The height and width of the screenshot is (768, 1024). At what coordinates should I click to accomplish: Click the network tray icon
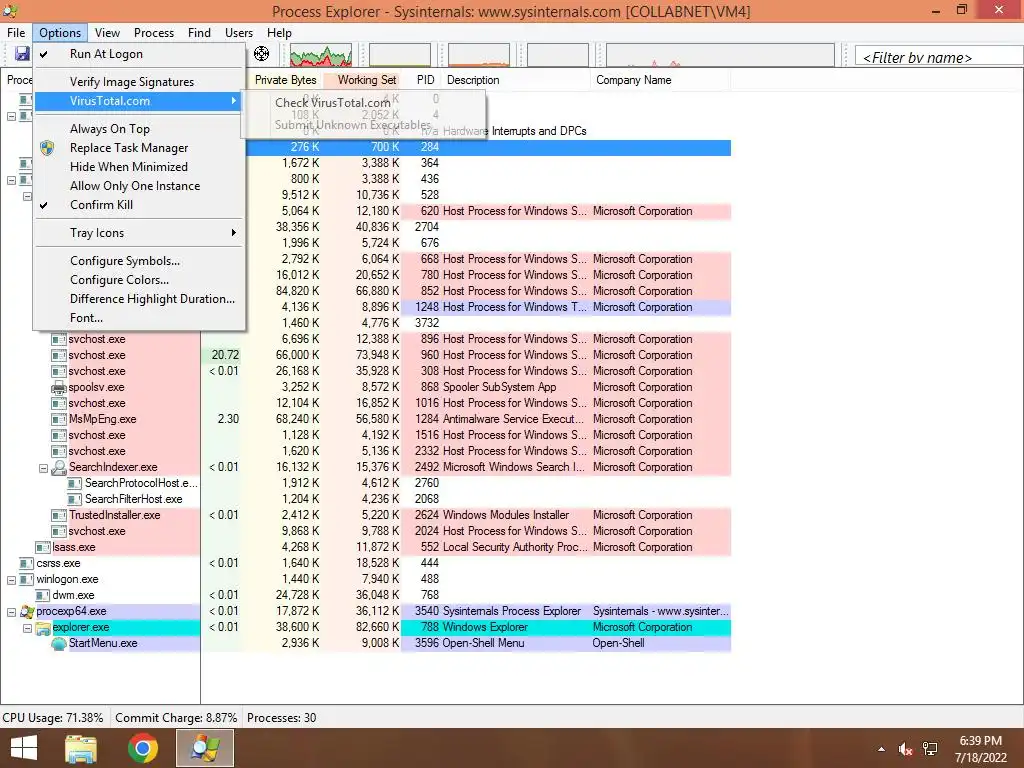[x=930, y=749]
